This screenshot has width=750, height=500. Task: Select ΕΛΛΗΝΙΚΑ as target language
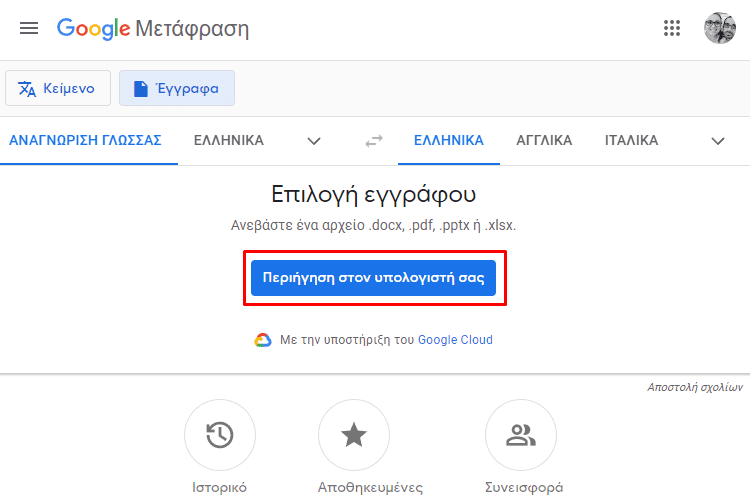click(x=449, y=141)
